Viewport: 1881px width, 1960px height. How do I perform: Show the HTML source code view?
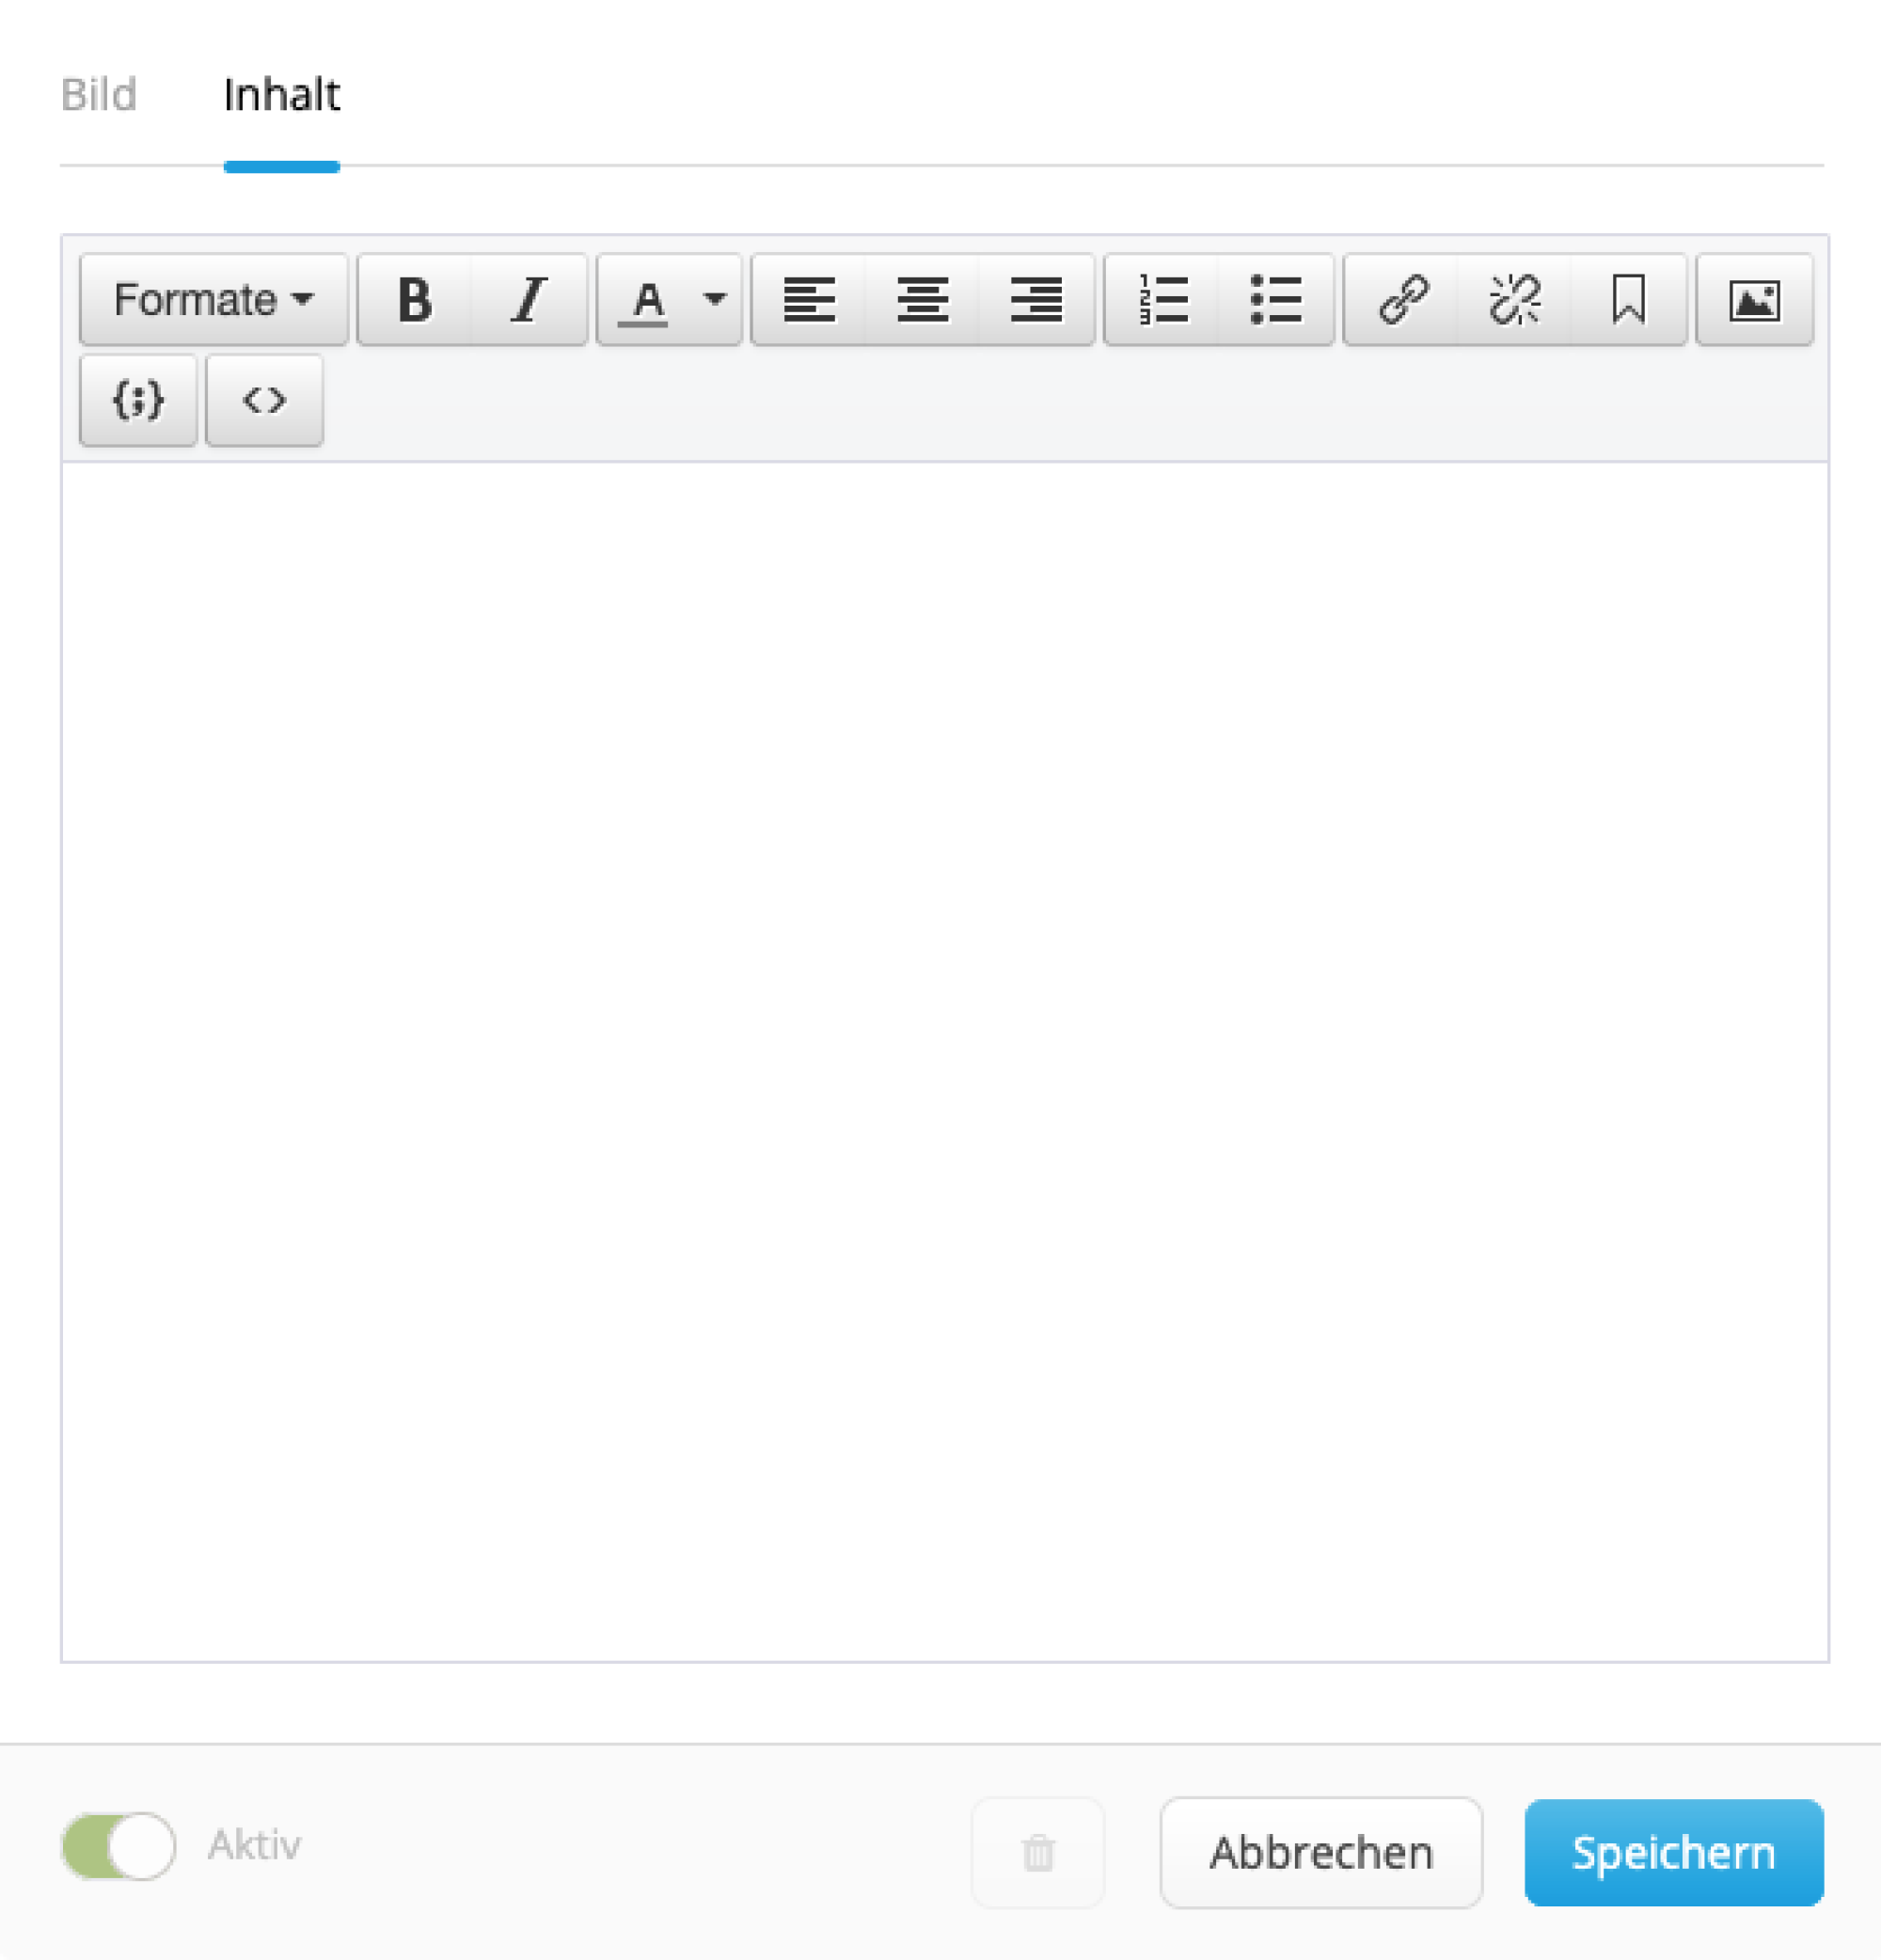(x=264, y=400)
